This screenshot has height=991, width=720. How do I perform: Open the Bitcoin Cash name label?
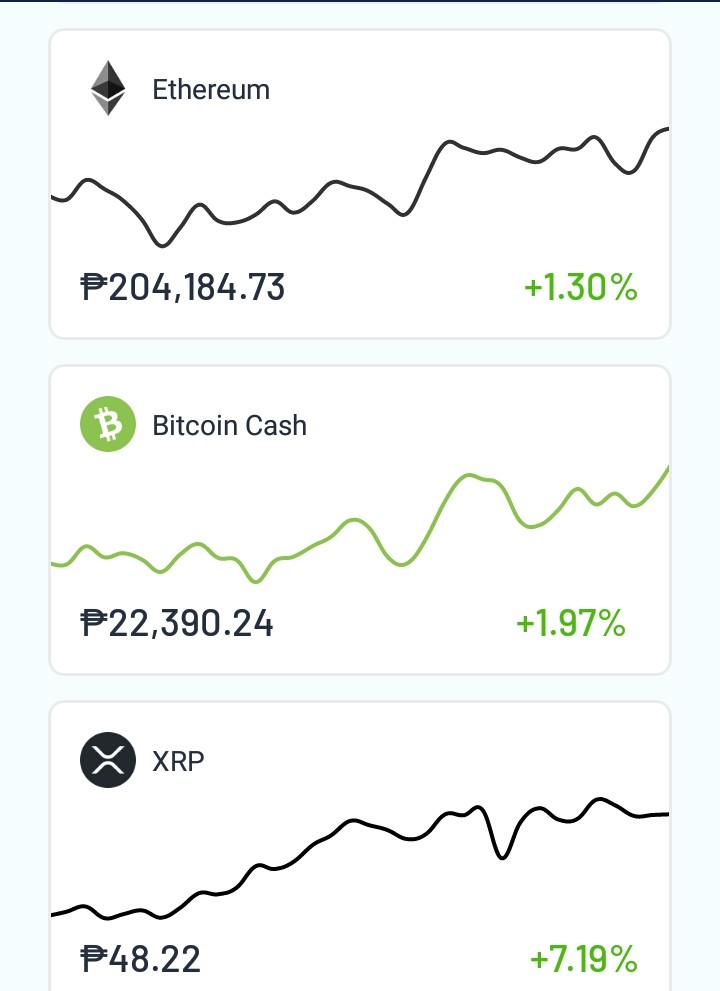coord(229,425)
